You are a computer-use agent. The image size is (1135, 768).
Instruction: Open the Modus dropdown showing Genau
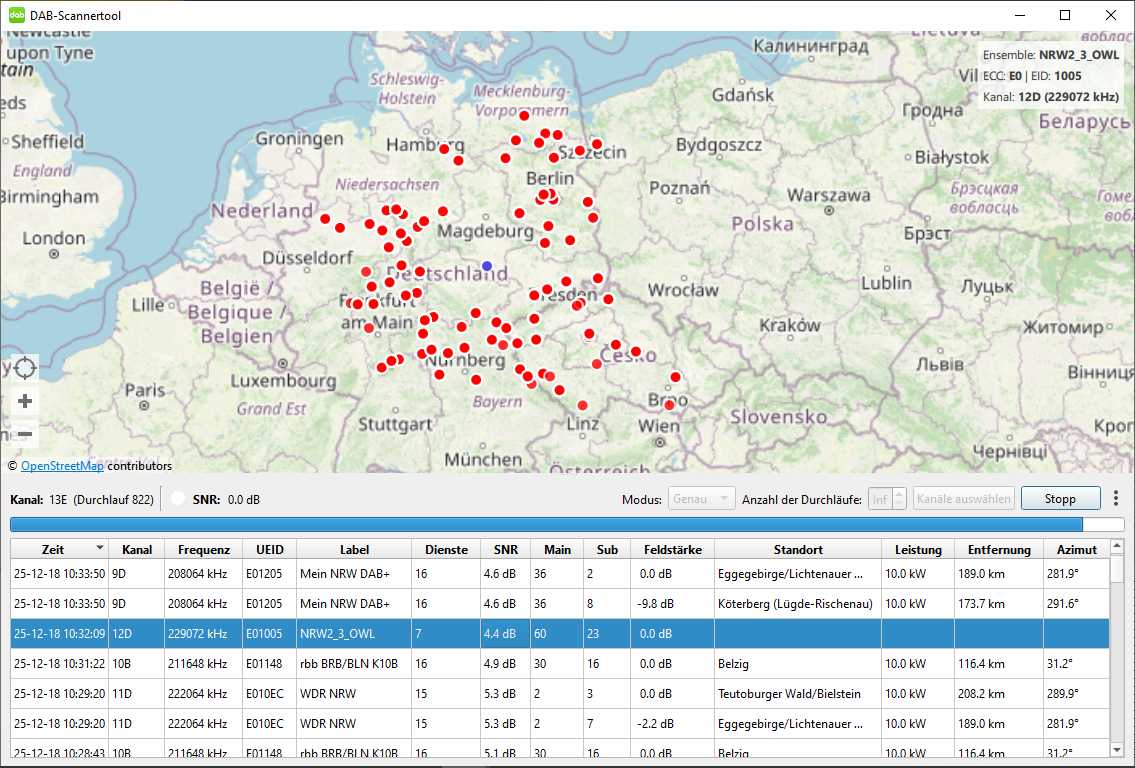tap(703, 498)
